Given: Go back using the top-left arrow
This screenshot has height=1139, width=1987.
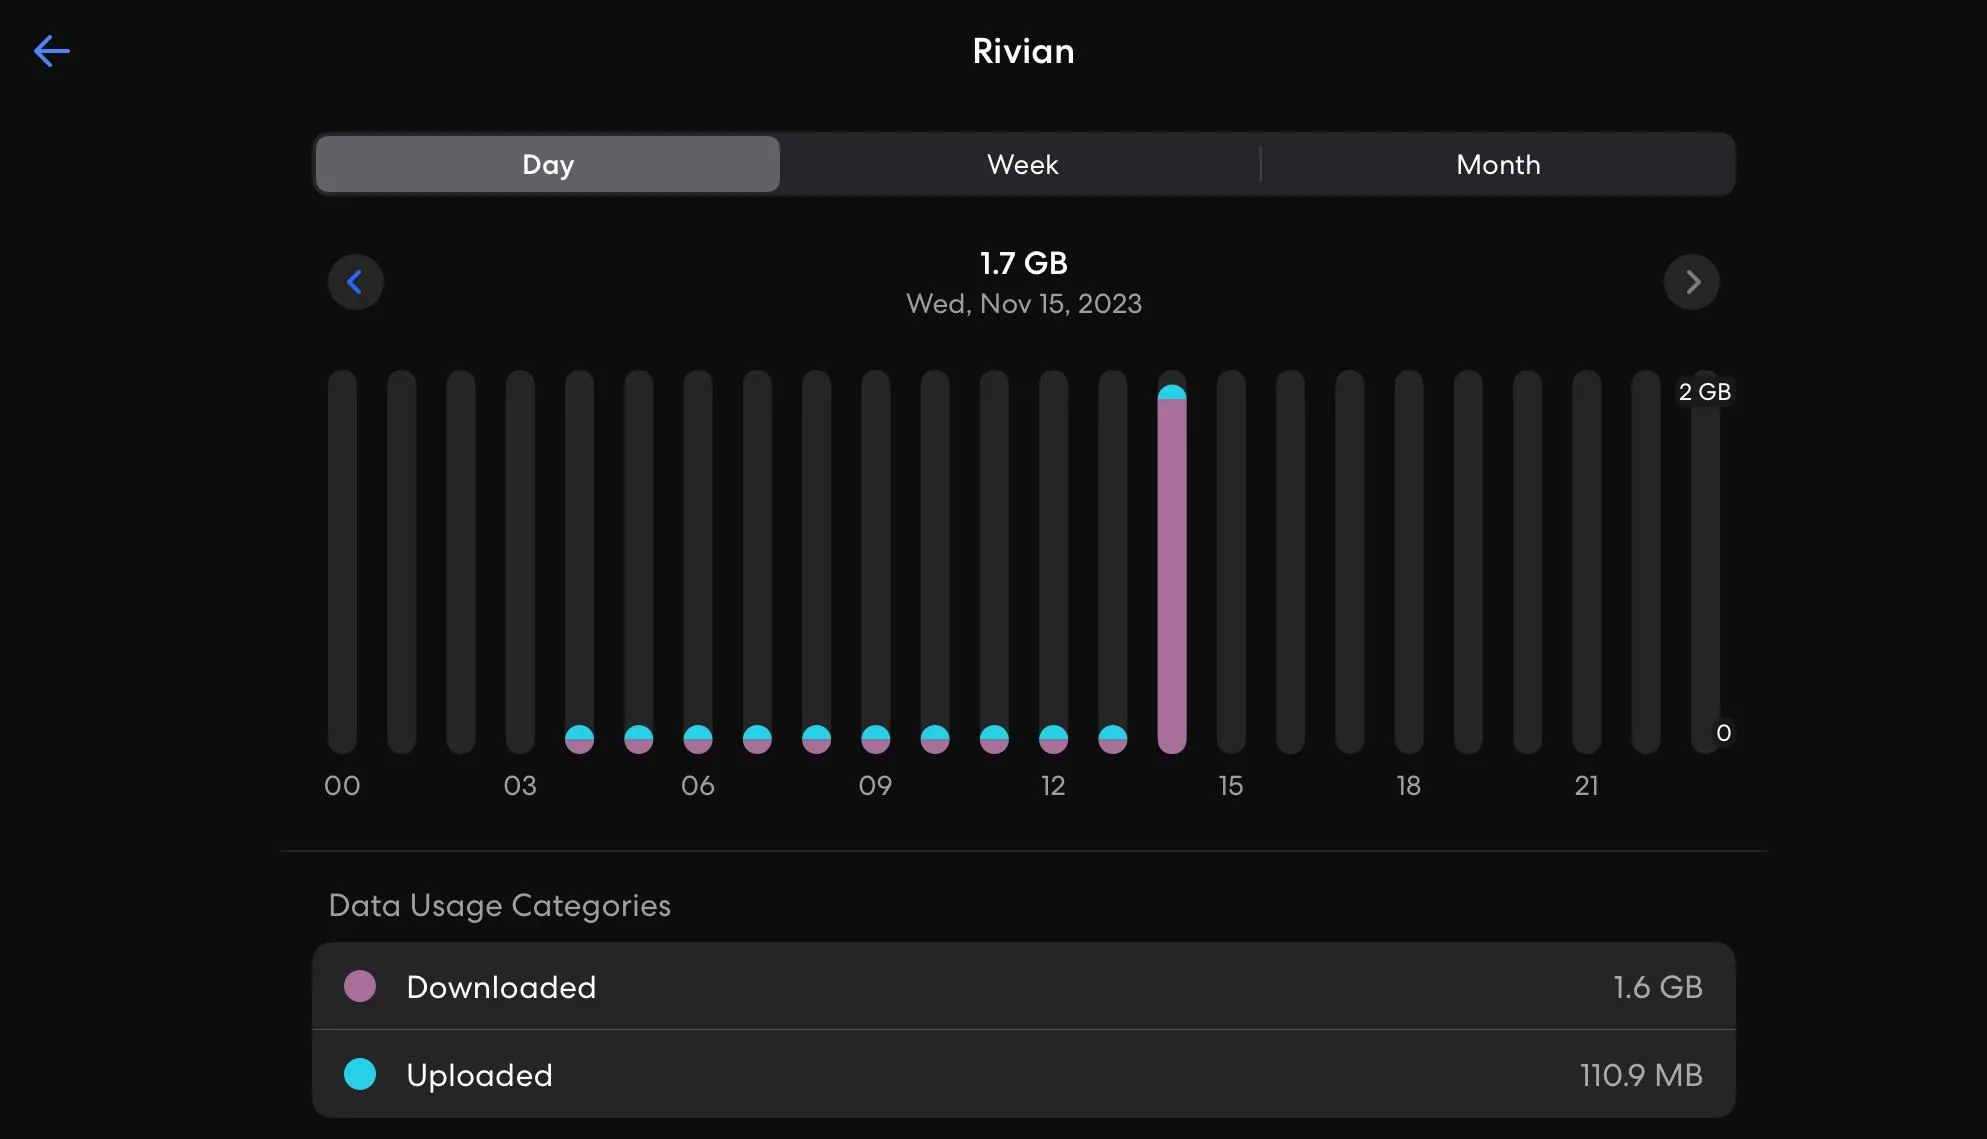Looking at the screenshot, I should click(x=52, y=51).
